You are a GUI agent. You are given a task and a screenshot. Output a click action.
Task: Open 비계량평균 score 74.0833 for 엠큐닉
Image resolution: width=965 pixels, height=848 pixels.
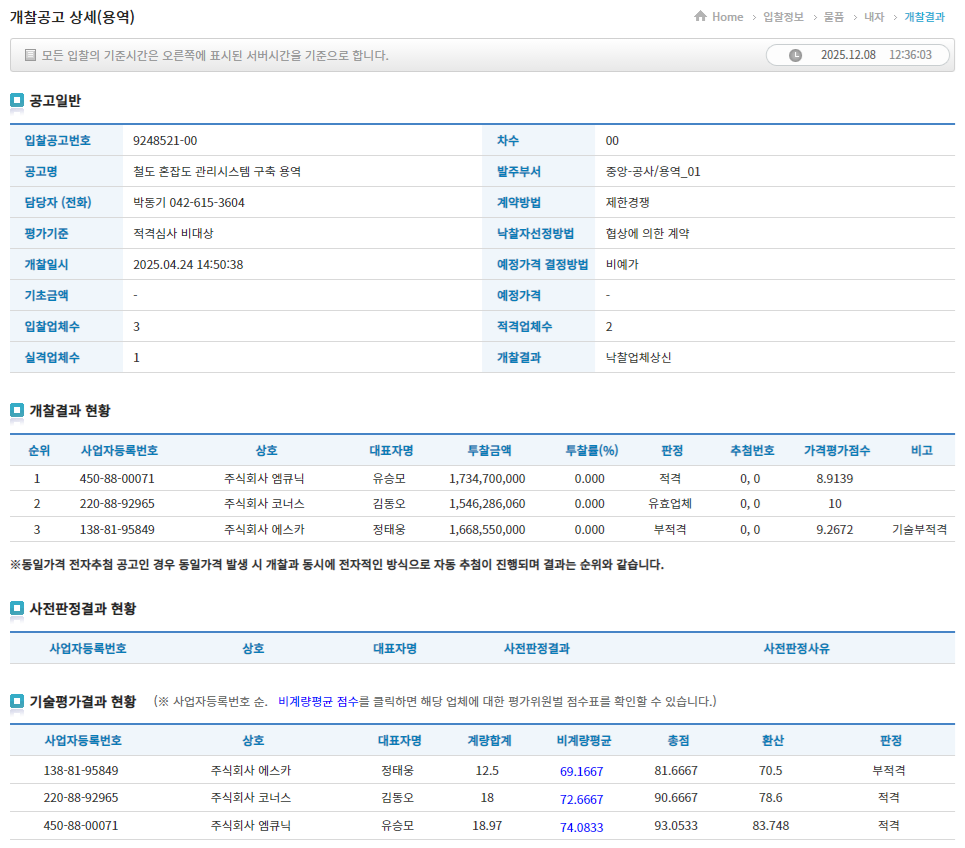click(581, 826)
